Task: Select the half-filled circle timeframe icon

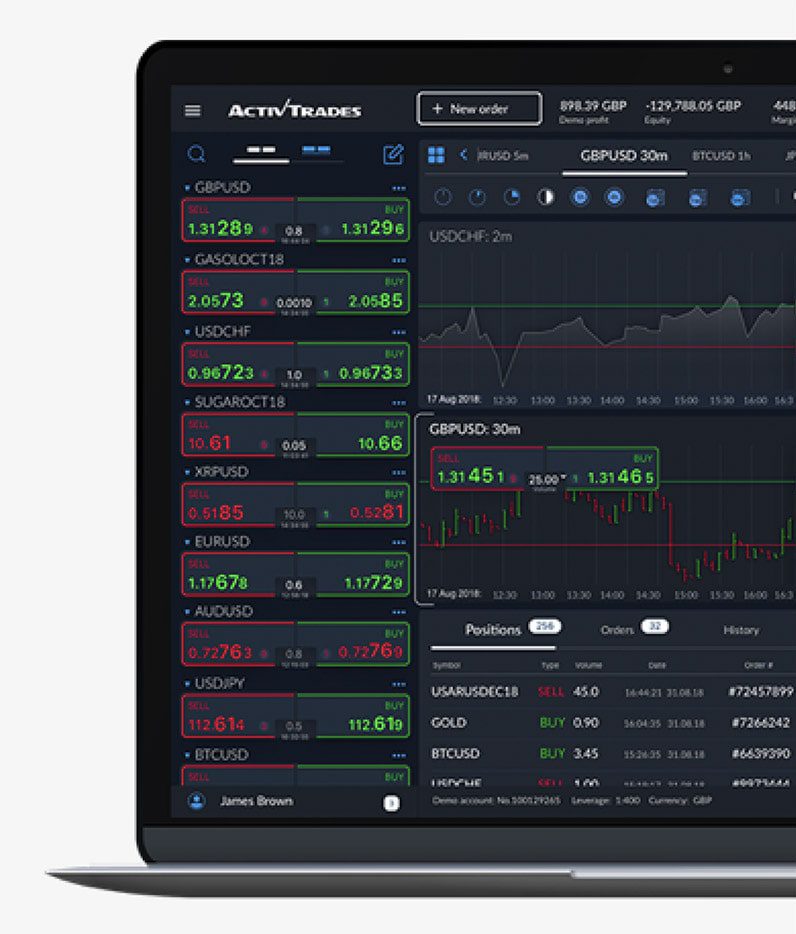Action: pos(545,197)
